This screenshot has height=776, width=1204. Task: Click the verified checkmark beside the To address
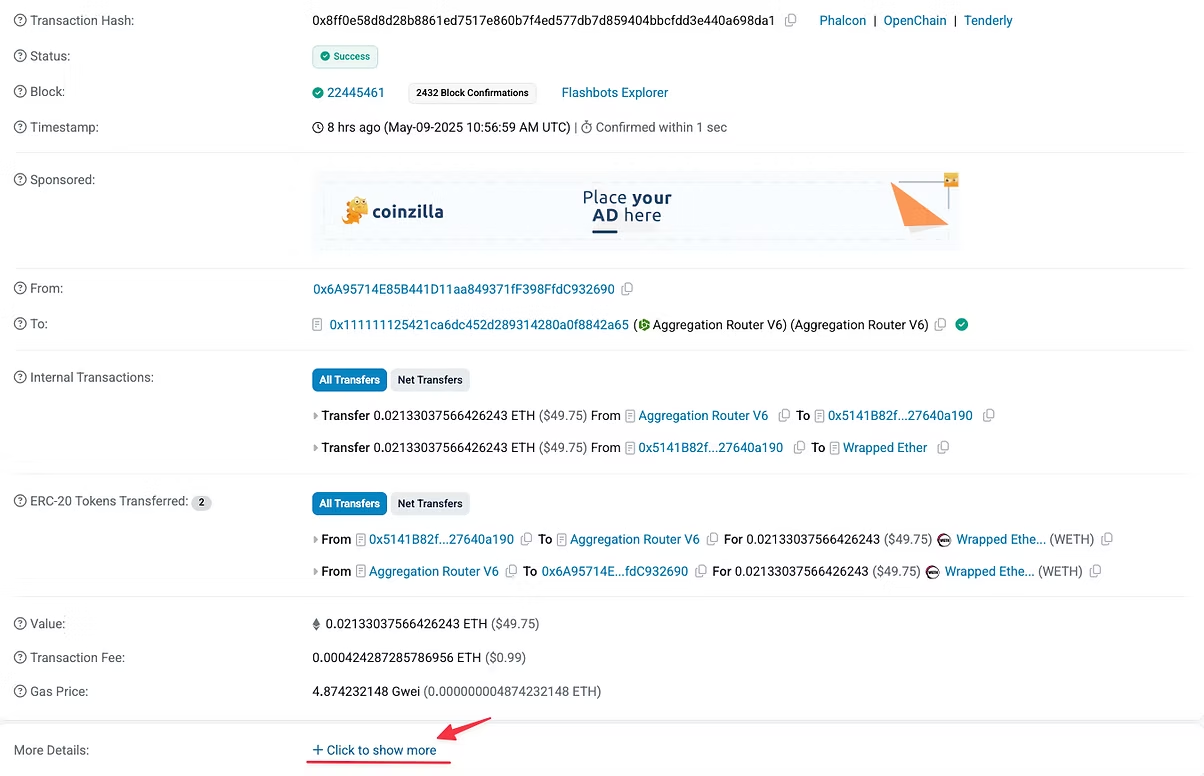[x=961, y=324]
